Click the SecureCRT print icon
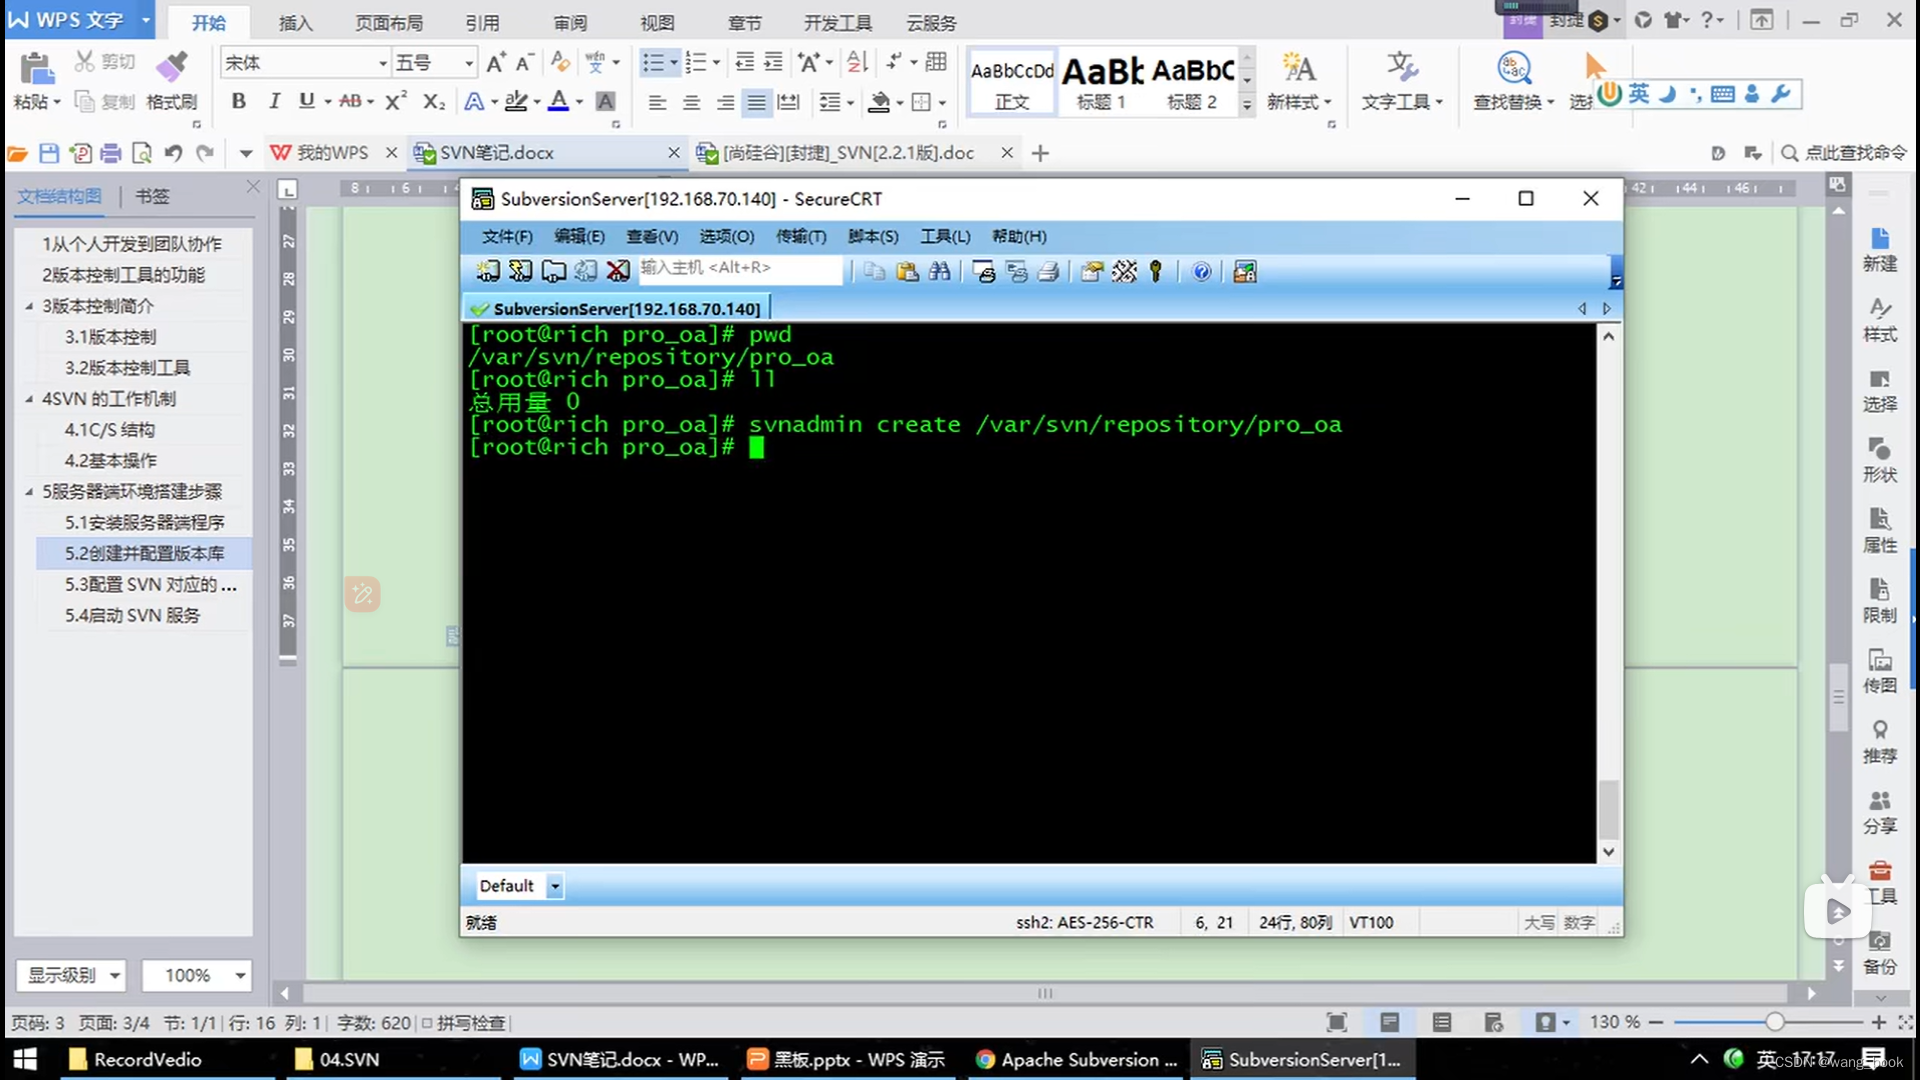The height and width of the screenshot is (1080, 1920). point(1048,271)
